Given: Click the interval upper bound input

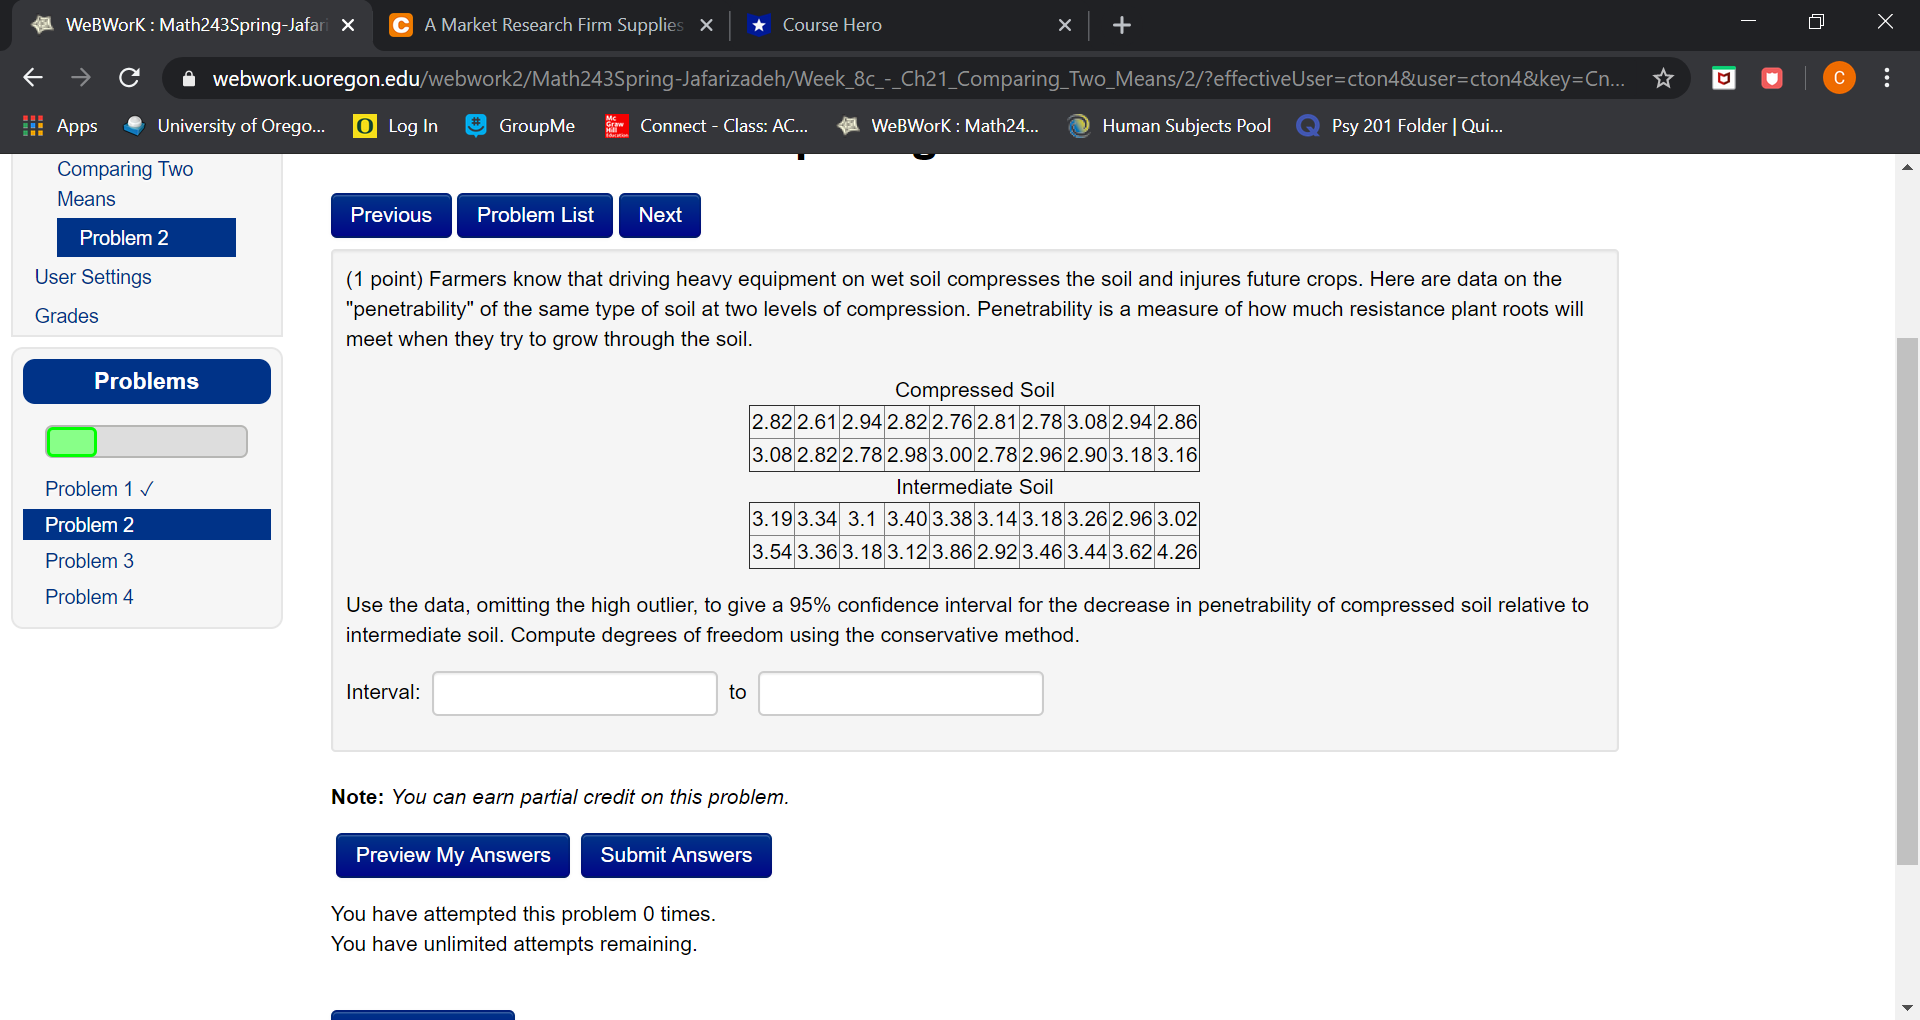Looking at the screenshot, I should pos(901,693).
